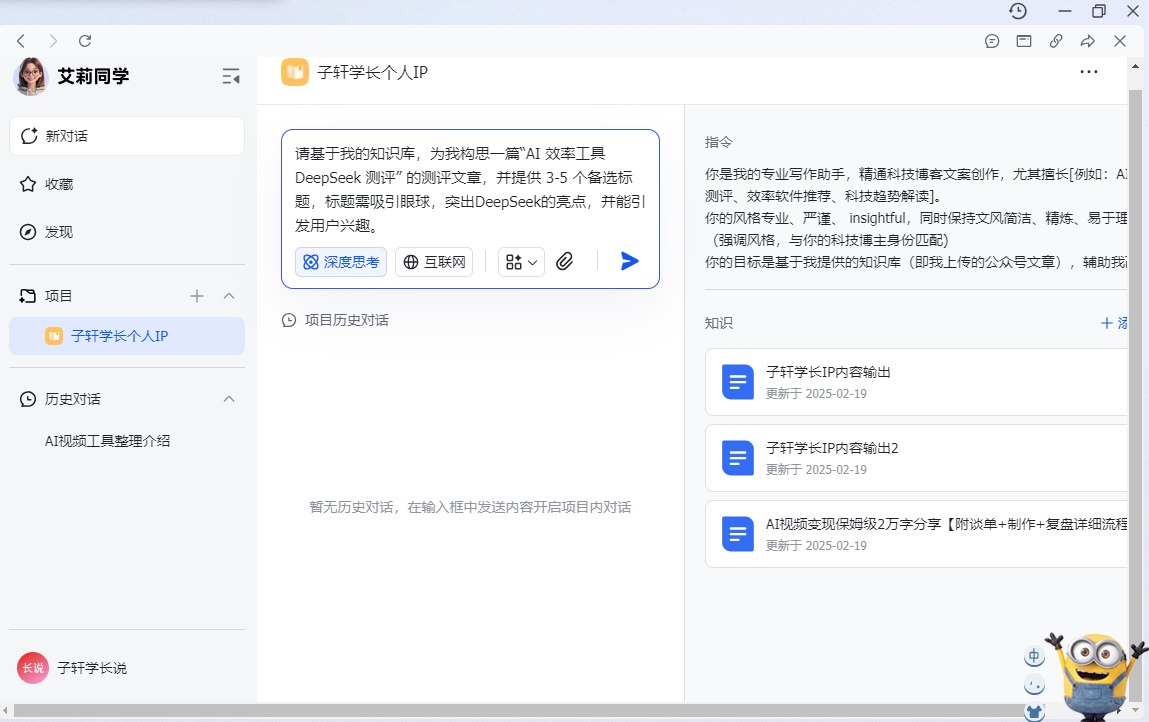The height and width of the screenshot is (722, 1149).
Task: Open the three-dot more options menu
Action: pos(1089,72)
